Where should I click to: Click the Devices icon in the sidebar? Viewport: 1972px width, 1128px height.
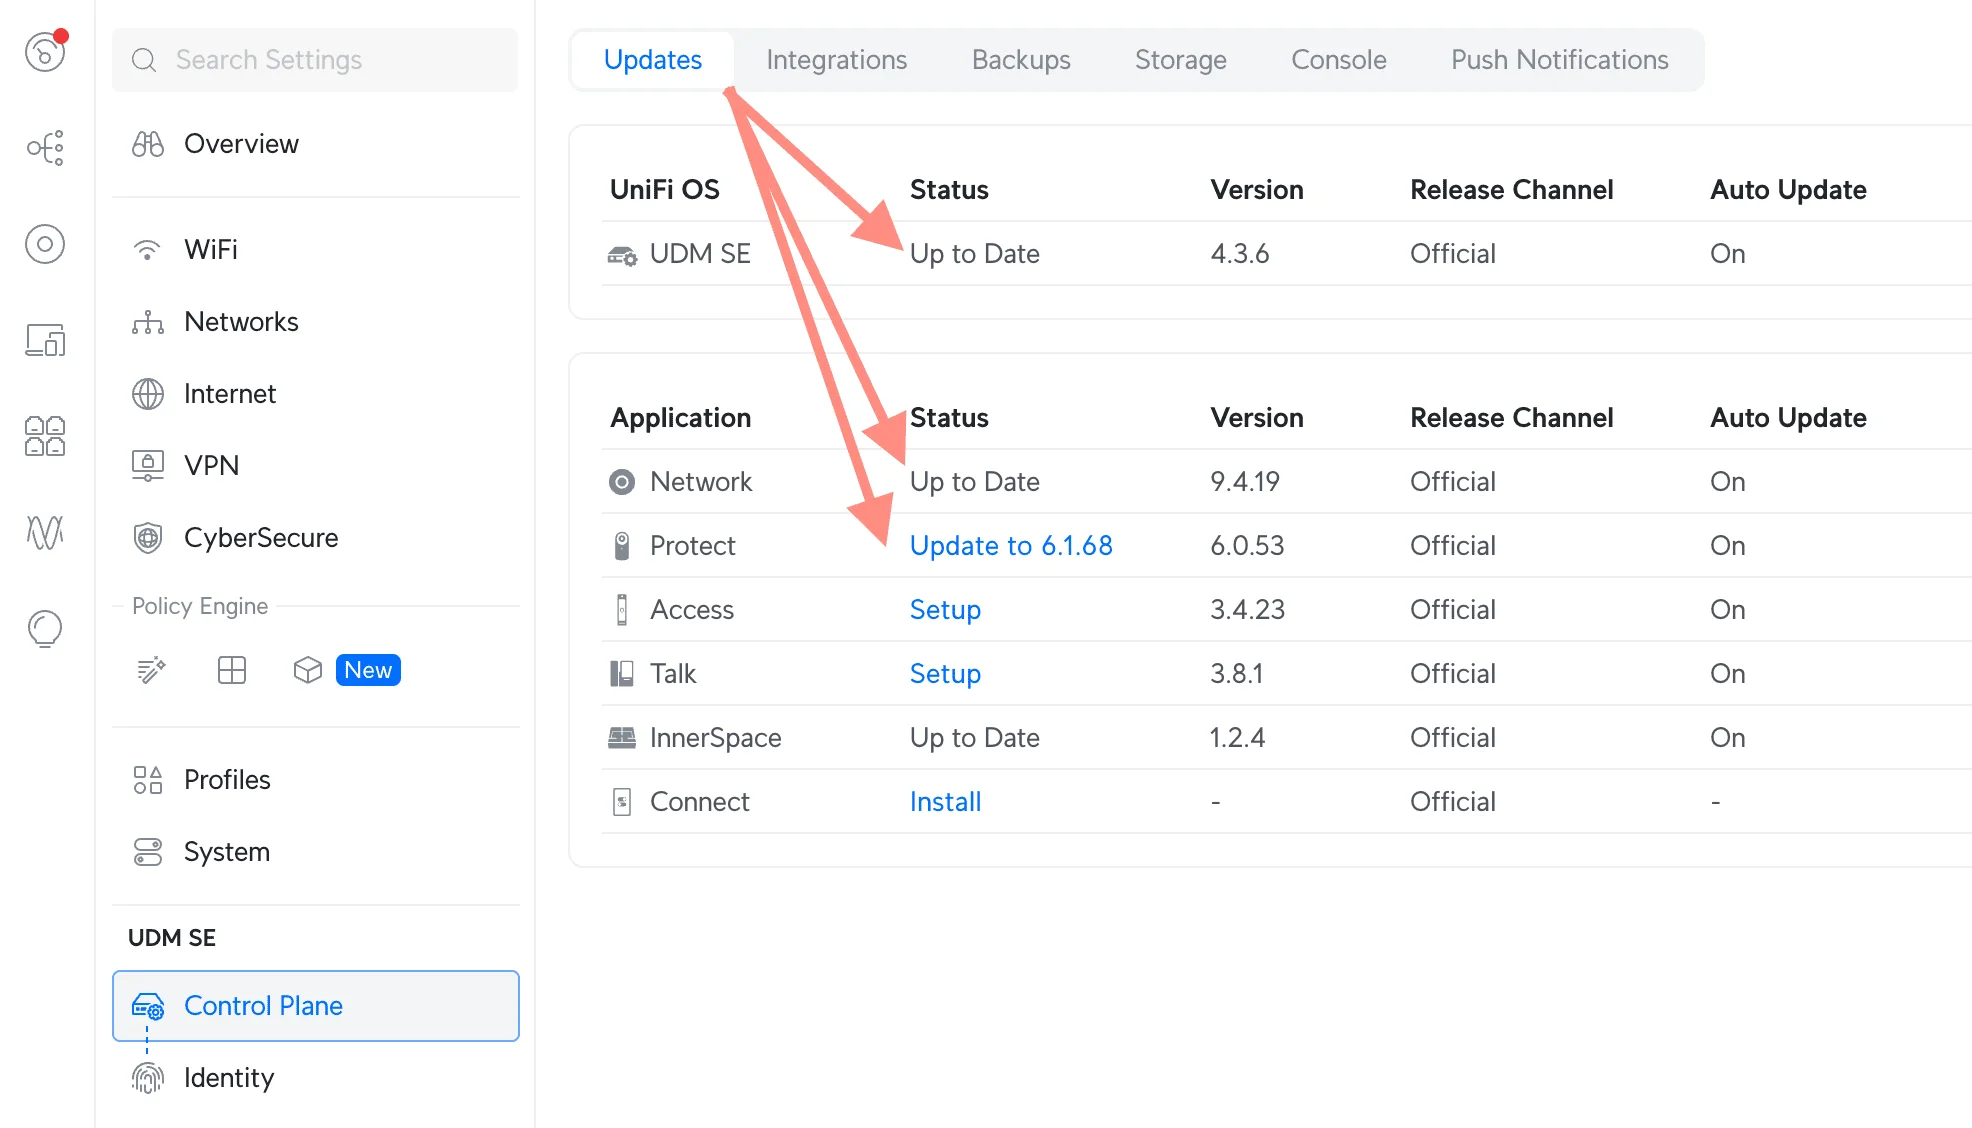(x=44, y=340)
